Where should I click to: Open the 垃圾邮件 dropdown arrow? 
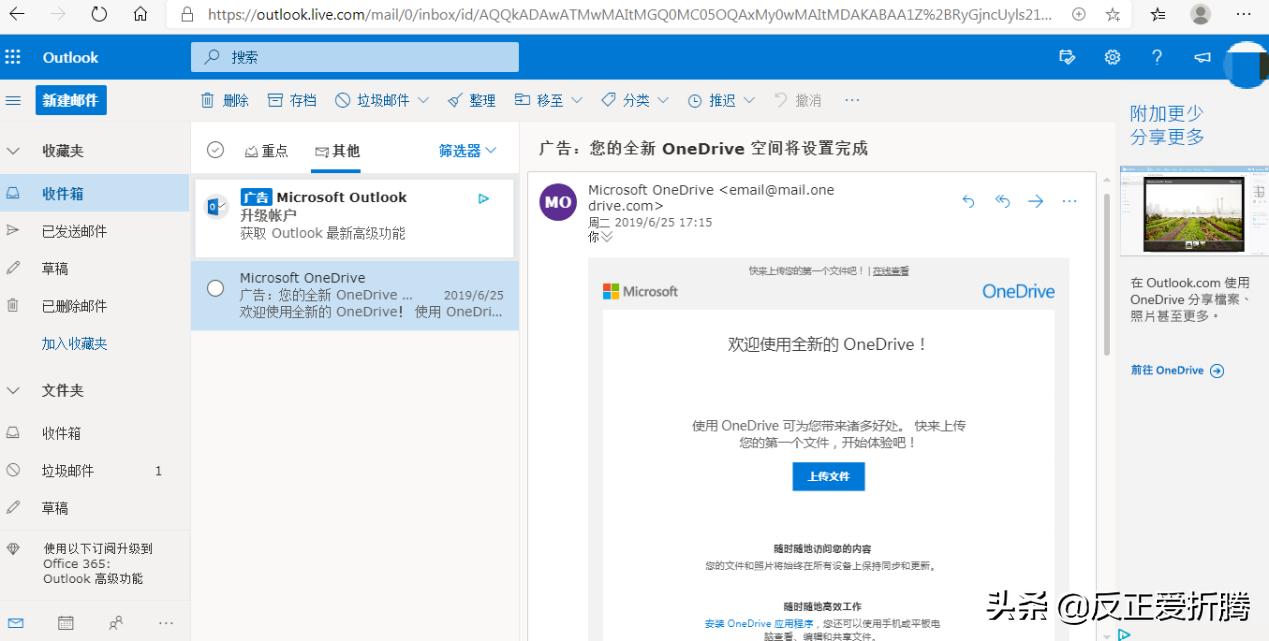[x=424, y=99]
